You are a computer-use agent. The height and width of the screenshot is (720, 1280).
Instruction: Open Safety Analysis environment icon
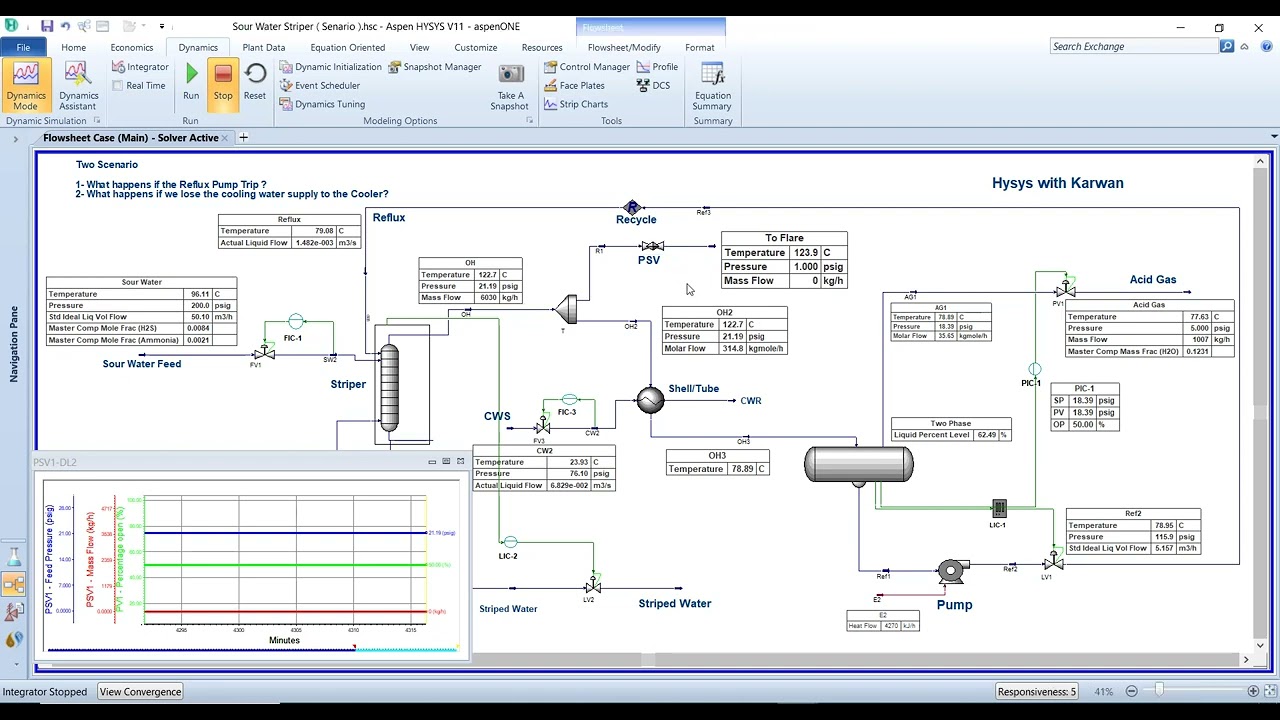click(x=14, y=611)
